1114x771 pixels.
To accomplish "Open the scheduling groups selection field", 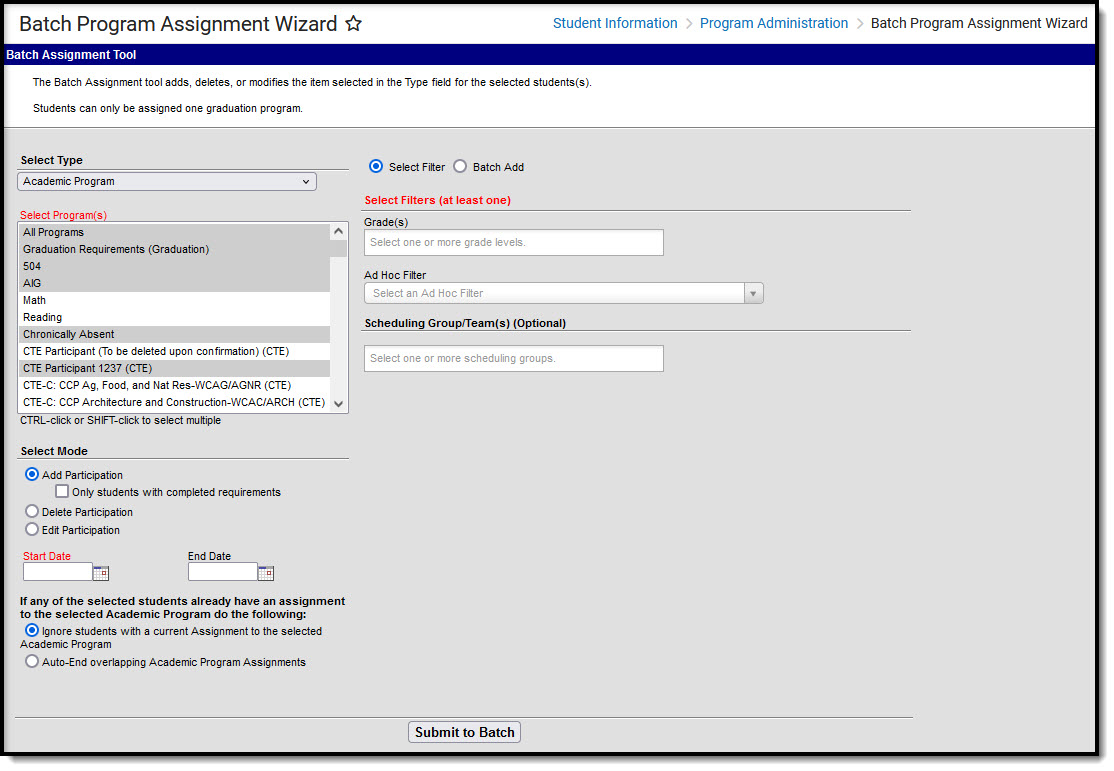I will coord(514,358).
